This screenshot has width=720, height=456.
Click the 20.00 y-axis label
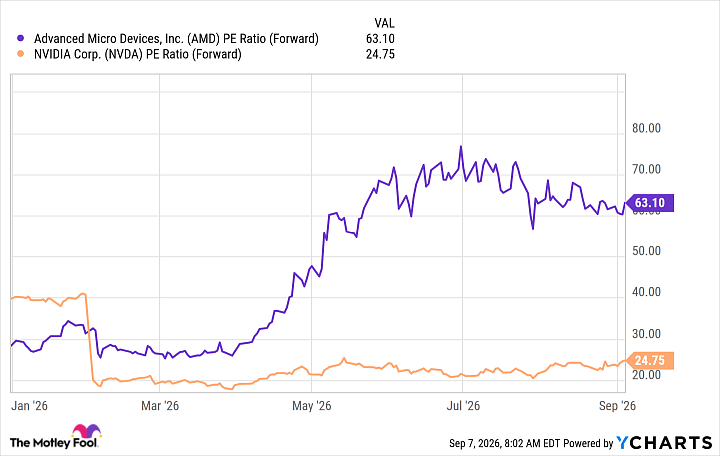(x=647, y=375)
